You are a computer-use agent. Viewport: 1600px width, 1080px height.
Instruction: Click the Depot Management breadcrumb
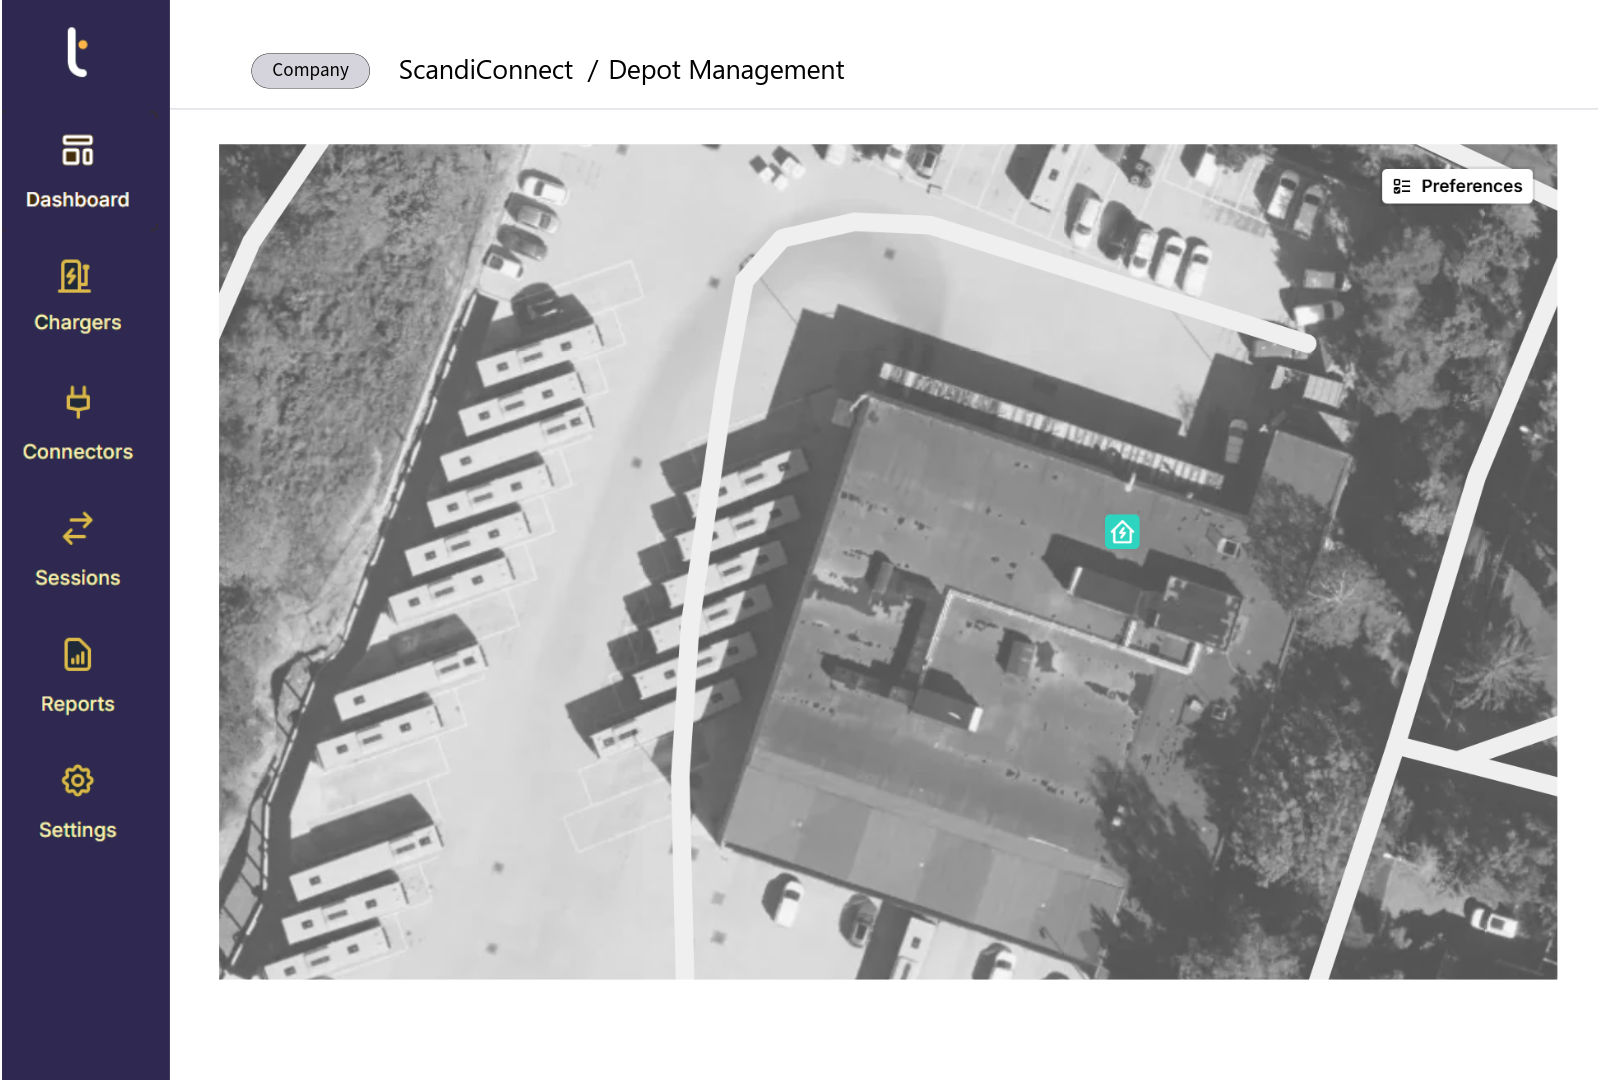pos(726,70)
